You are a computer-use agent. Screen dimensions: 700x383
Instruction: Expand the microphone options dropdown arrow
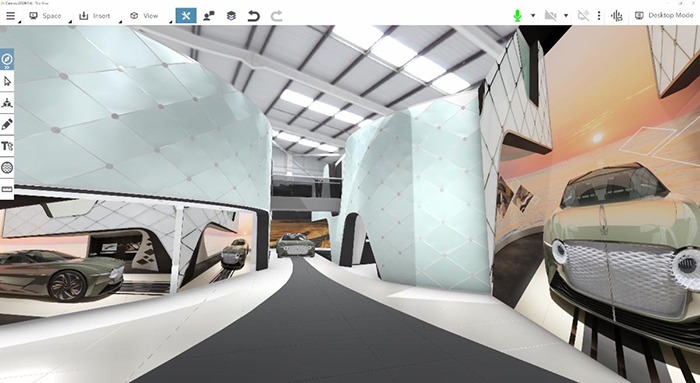(x=533, y=16)
